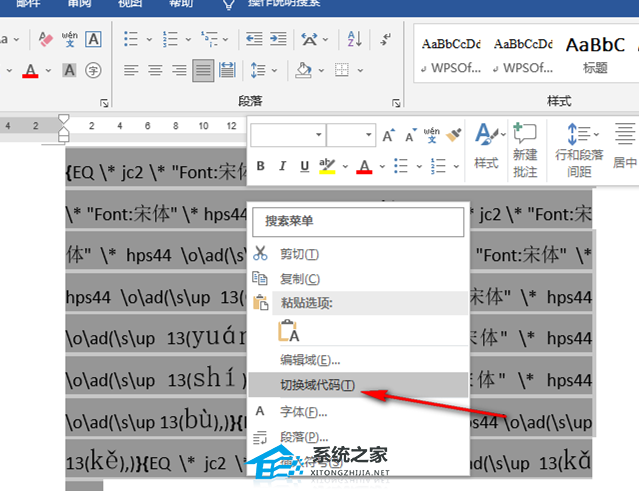Click shrink font icon in mini toolbar

point(410,135)
